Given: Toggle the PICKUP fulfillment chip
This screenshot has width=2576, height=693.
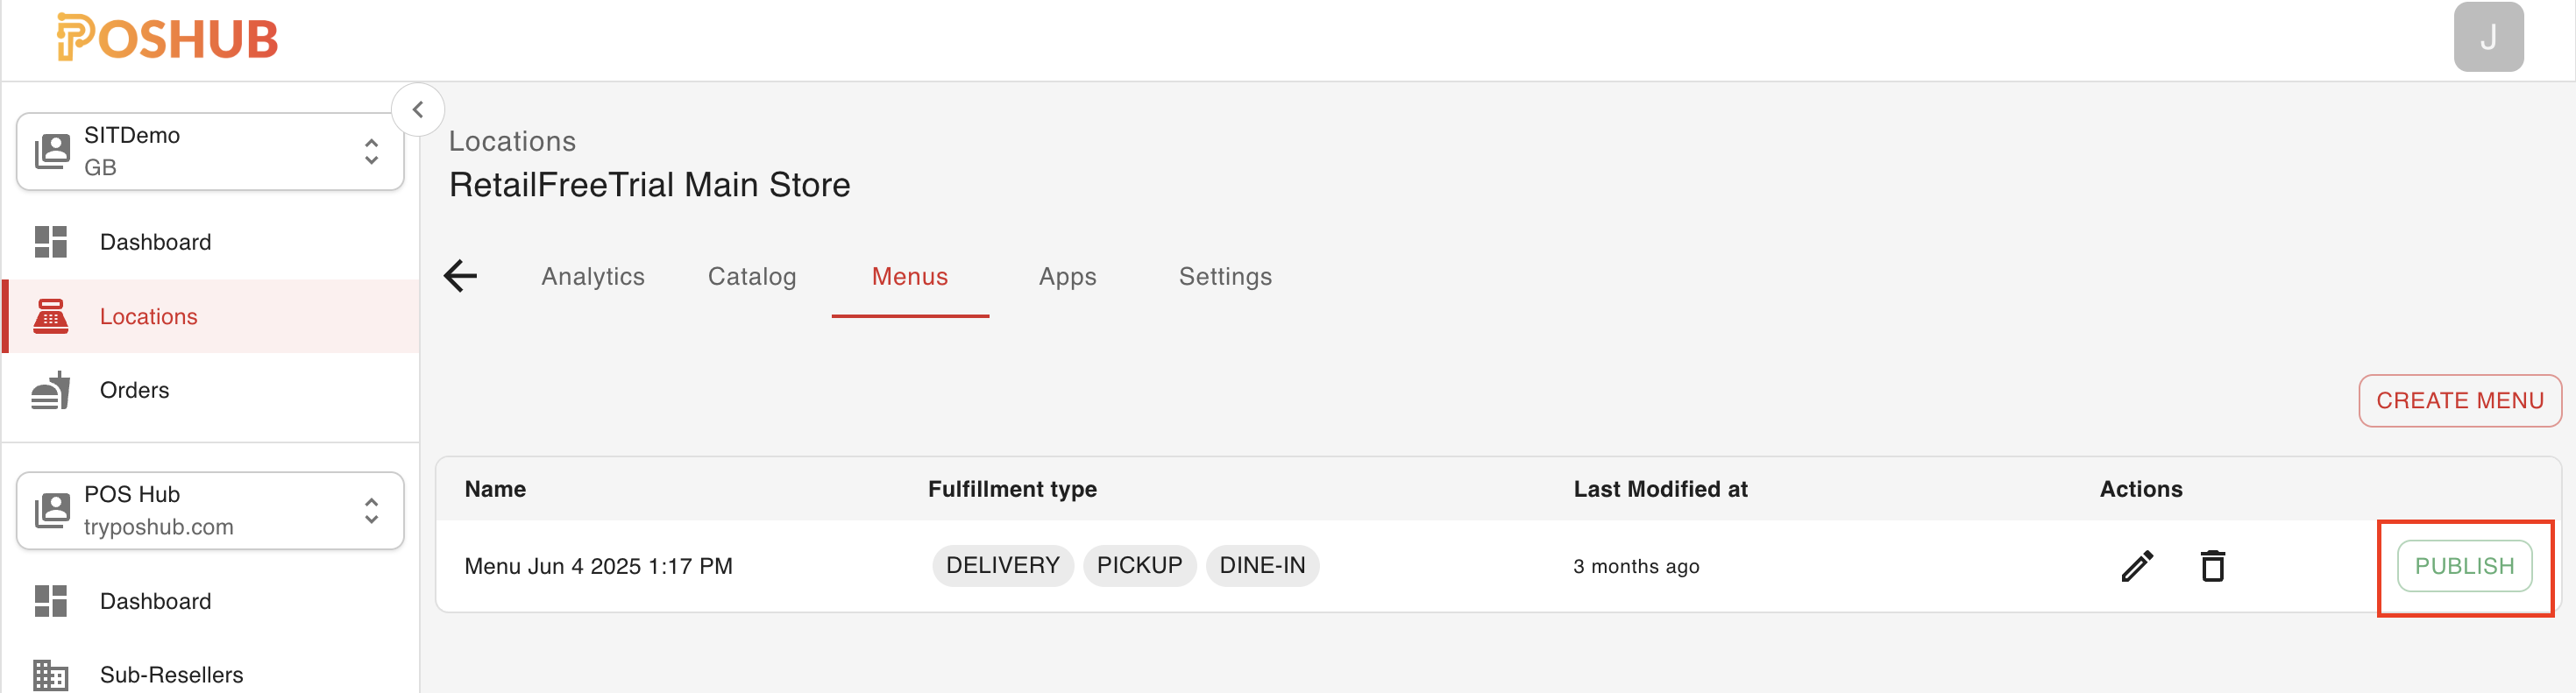Looking at the screenshot, I should [x=1139, y=565].
